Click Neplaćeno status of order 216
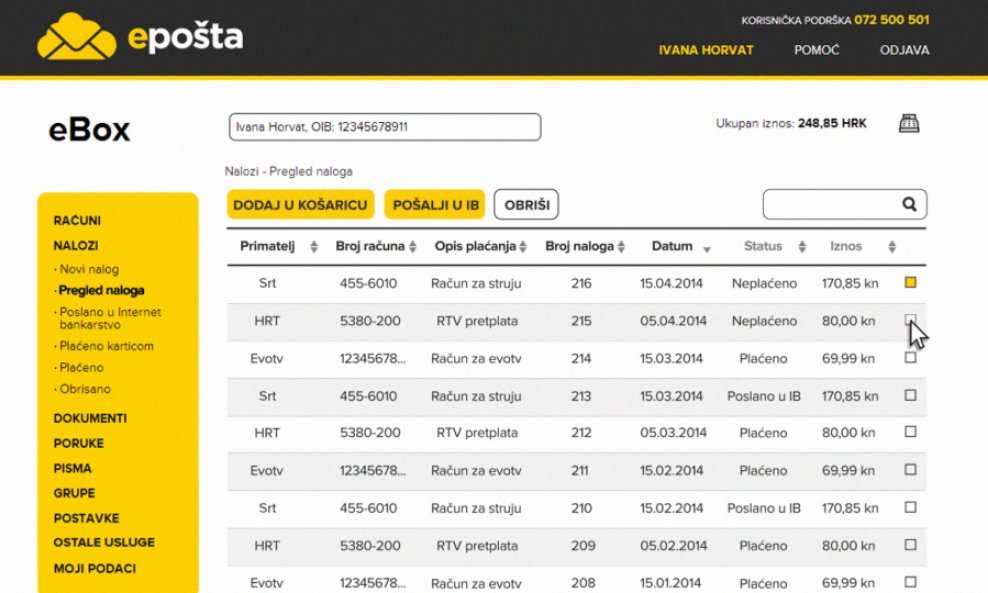Image resolution: width=988 pixels, height=593 pixels. (764, 284)
